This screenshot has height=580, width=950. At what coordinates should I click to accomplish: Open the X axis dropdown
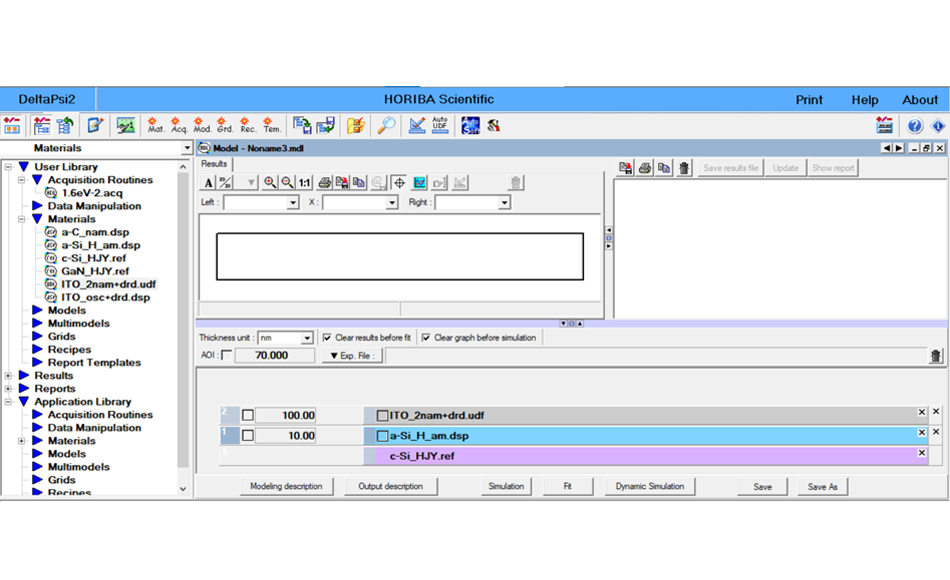(392, 202)
